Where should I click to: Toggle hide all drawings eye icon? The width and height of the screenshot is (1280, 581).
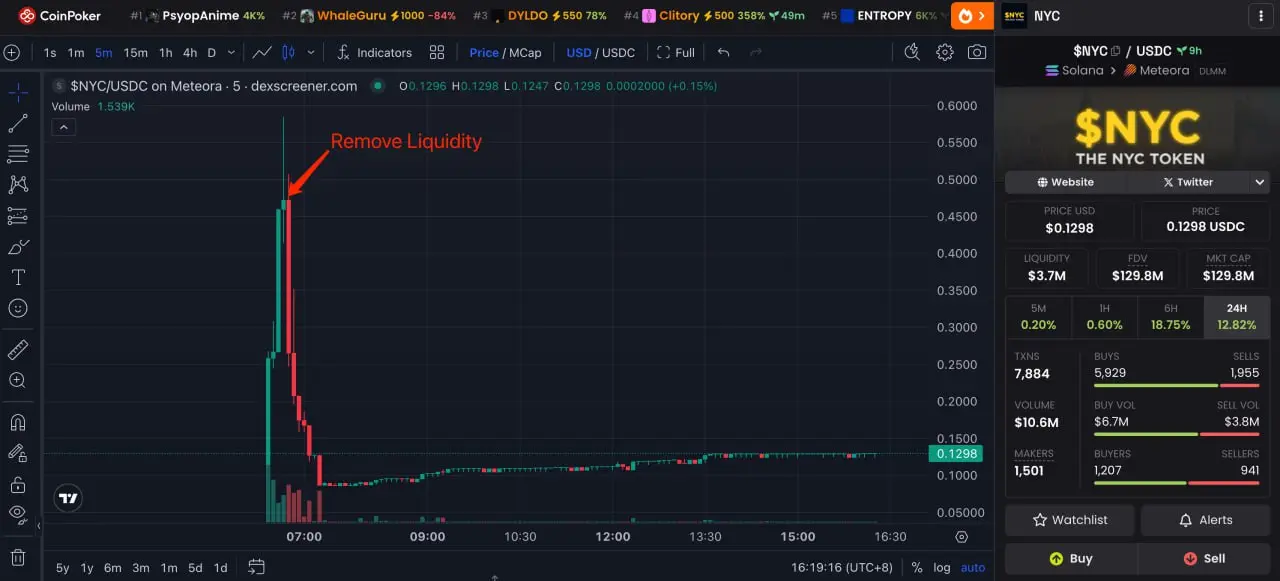(x=17, y=515)
